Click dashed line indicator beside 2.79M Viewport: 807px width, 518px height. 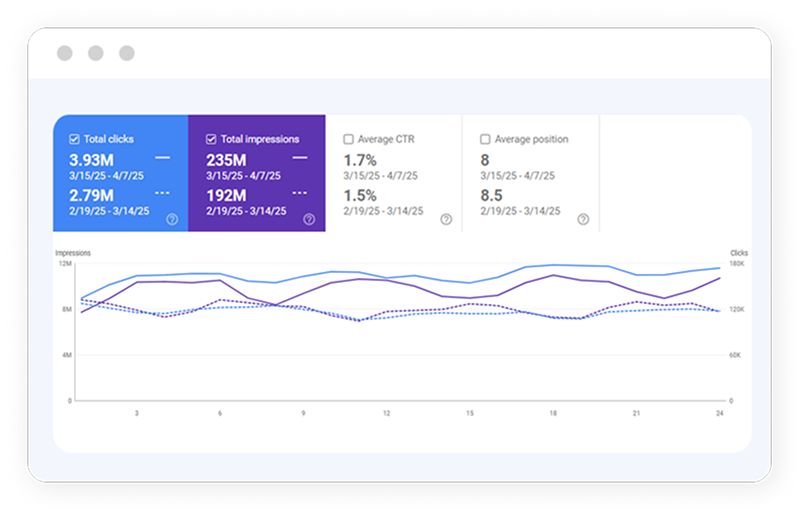coord(162,193)
